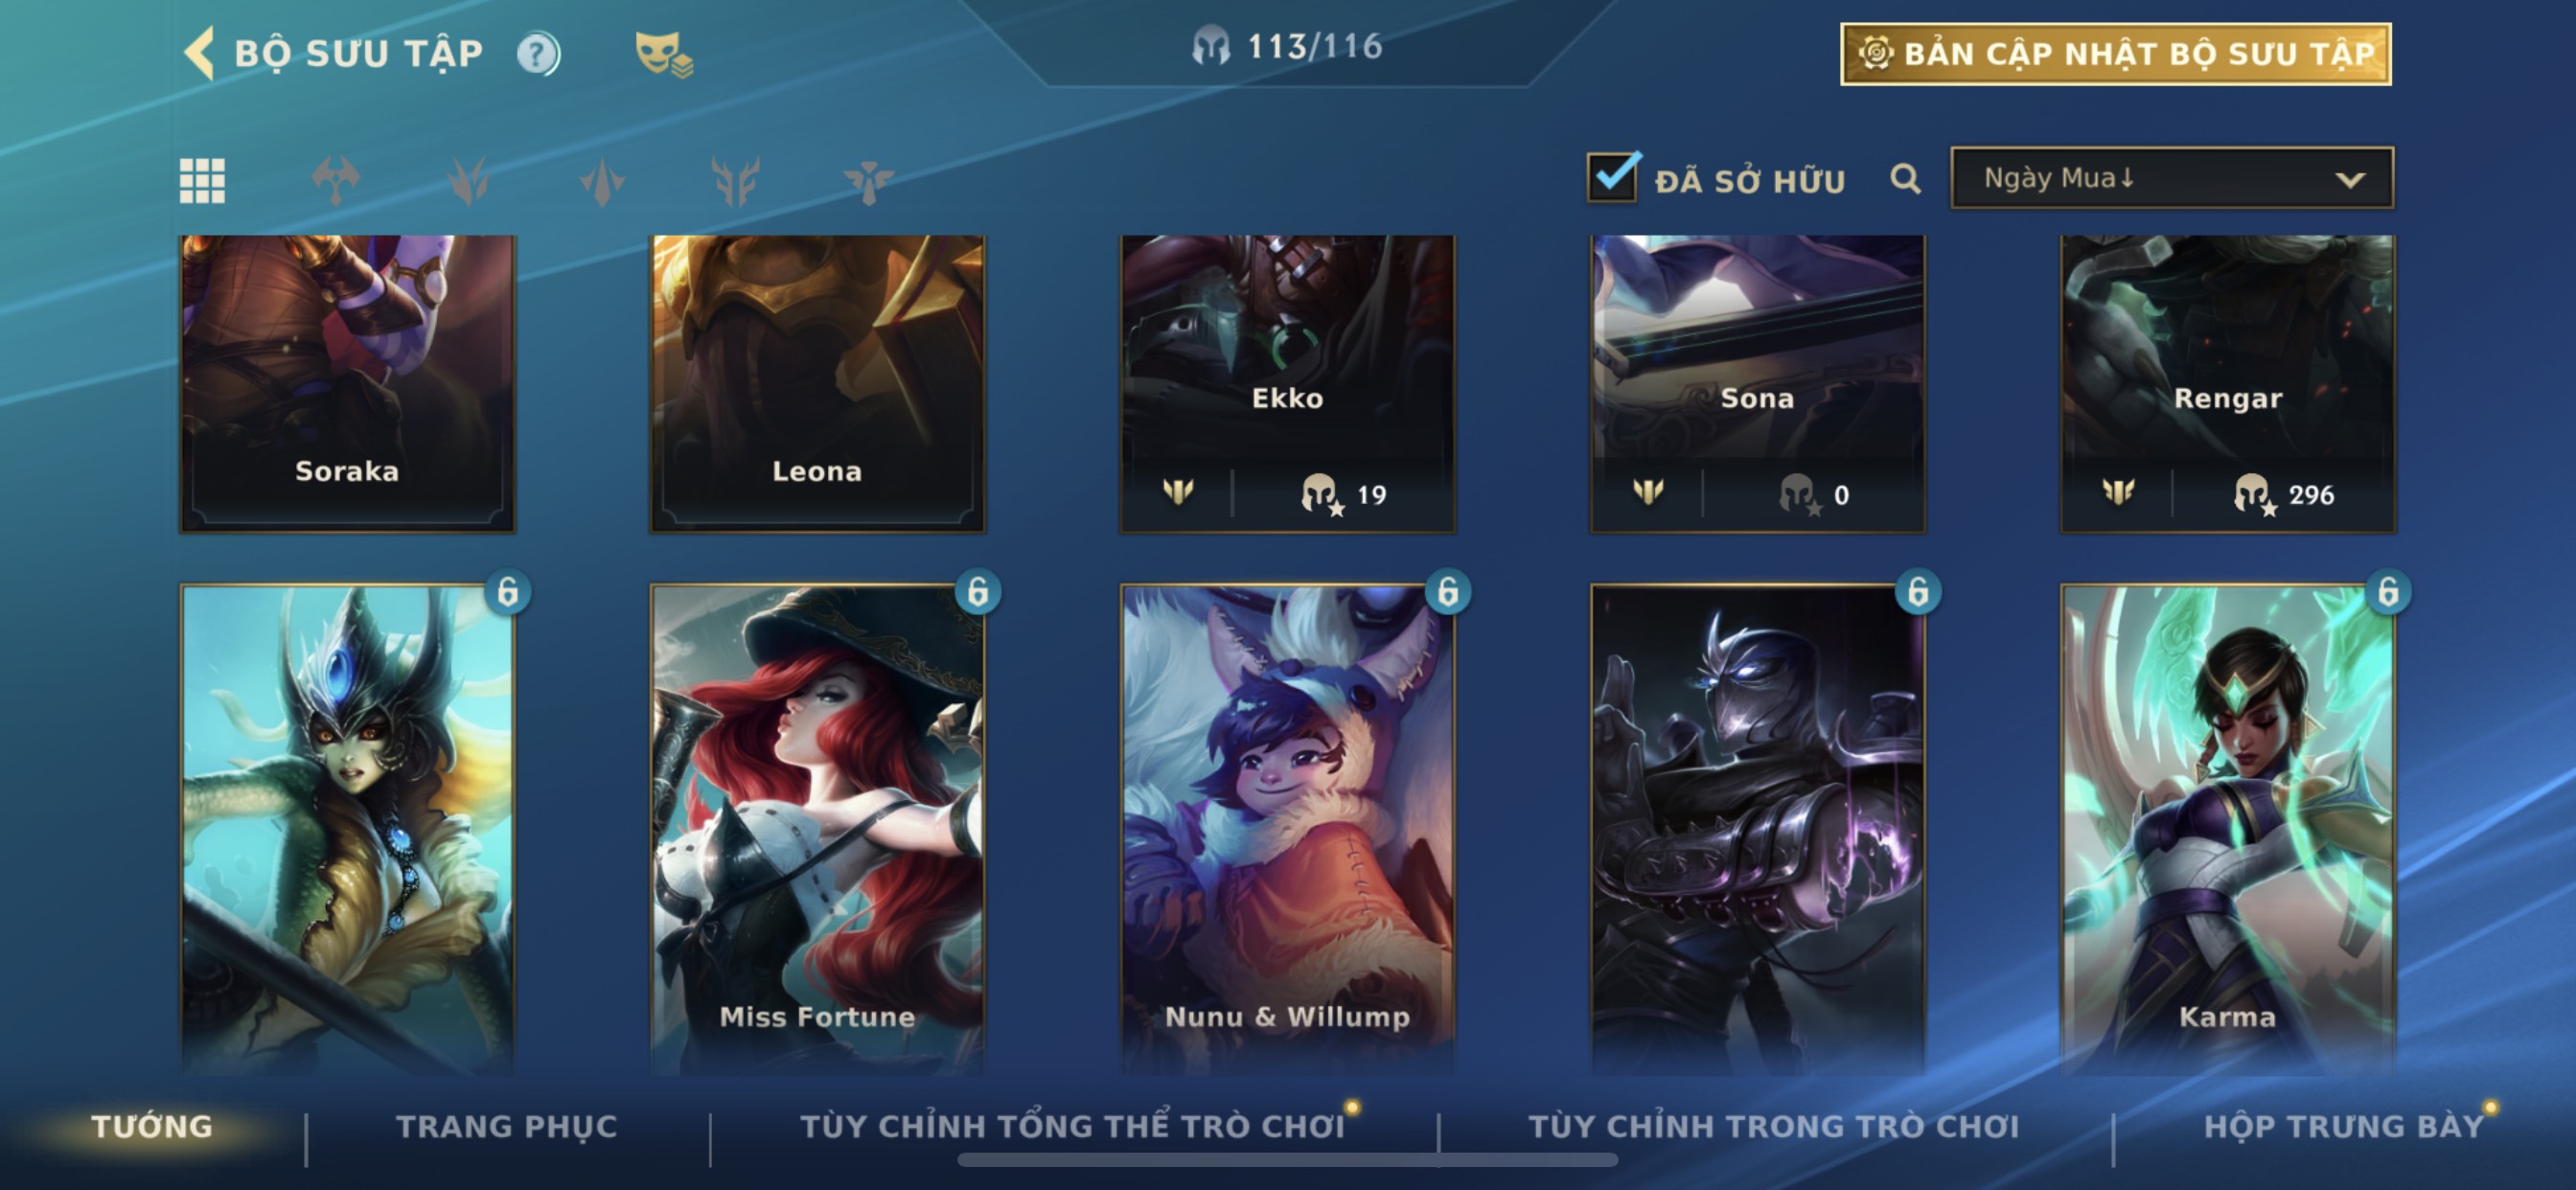Tap mastery badge on Nunu & Willump card
Screen dimensions: 2576x1190
1447,592
